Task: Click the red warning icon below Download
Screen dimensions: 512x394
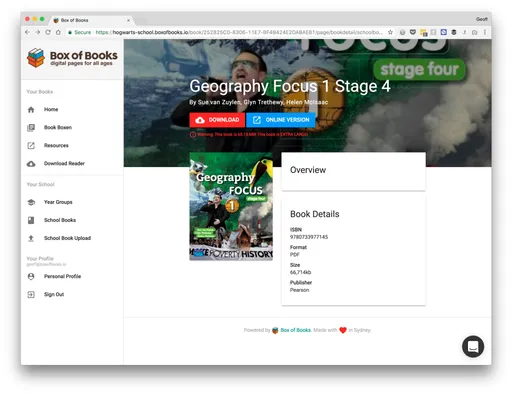Action: tap(193, 134)
